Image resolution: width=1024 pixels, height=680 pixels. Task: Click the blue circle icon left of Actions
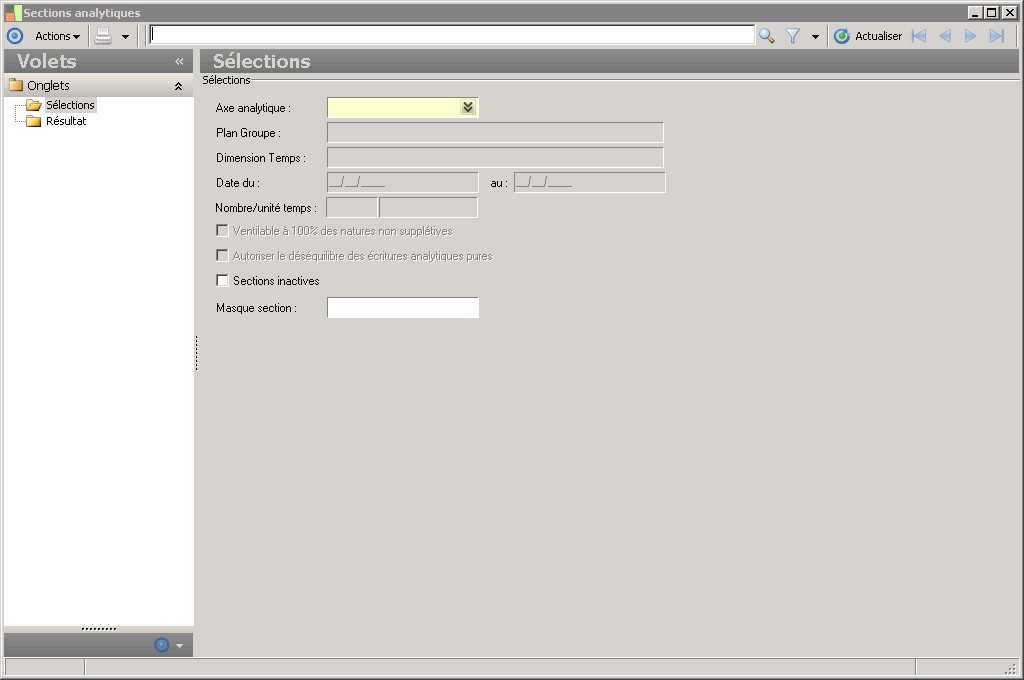[15, 36]
